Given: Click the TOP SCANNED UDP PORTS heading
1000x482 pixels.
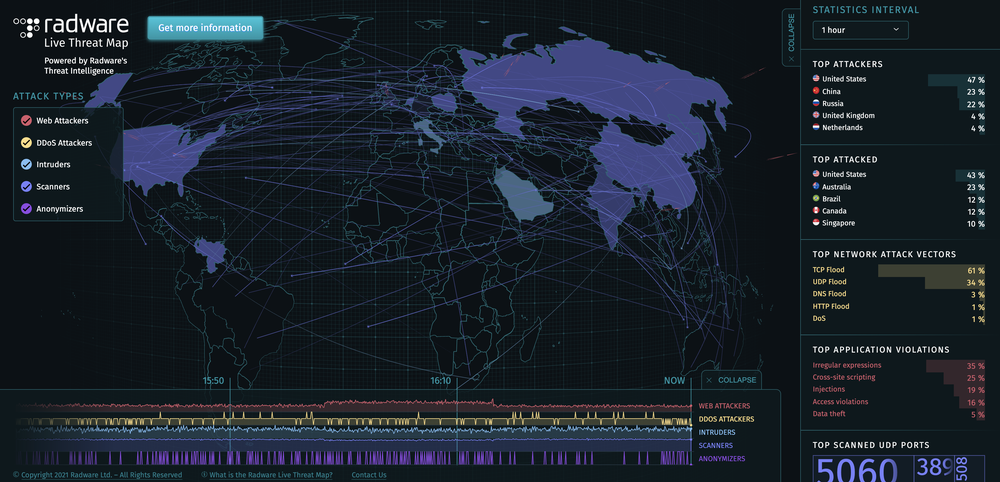Looking at the screenshot, I should pyautogui.click(x=871, y=445).
